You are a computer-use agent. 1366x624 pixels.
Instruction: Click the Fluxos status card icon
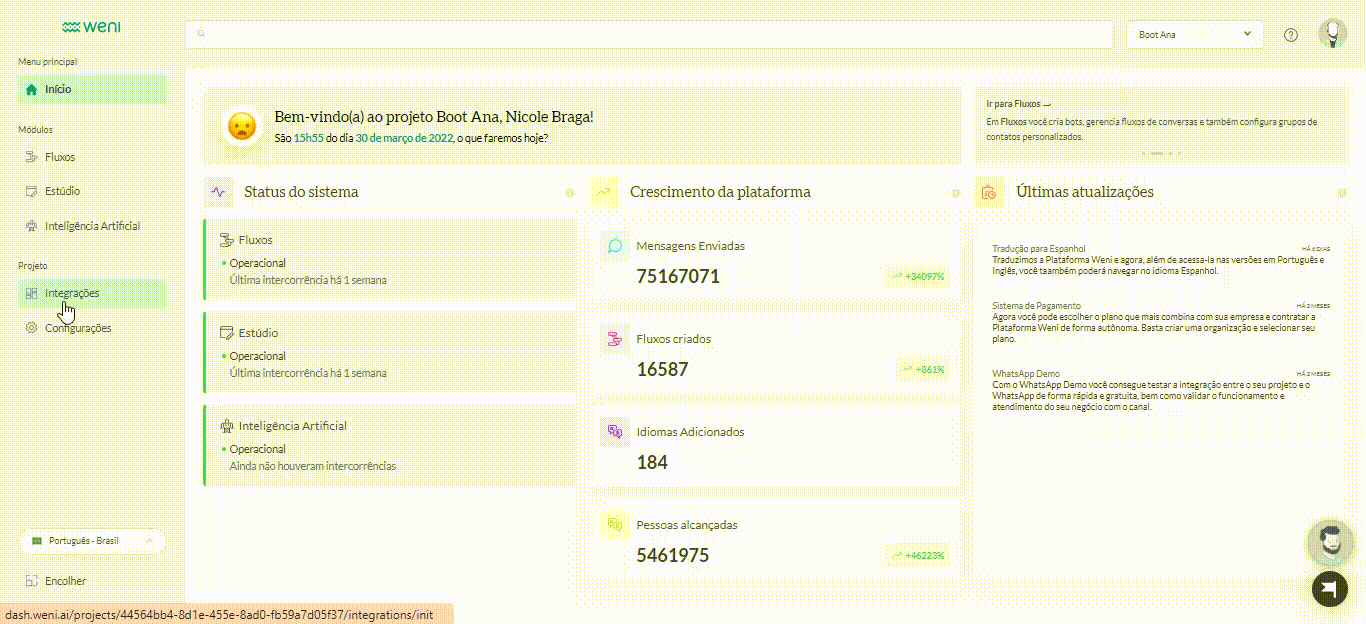226,240
